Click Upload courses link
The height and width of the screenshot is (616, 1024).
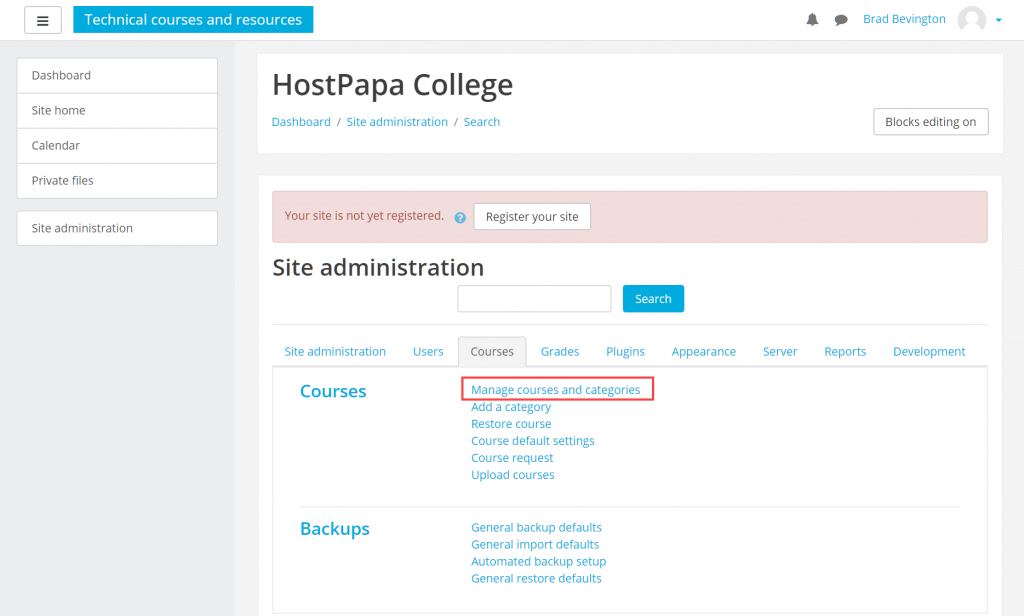pos(513,475)
